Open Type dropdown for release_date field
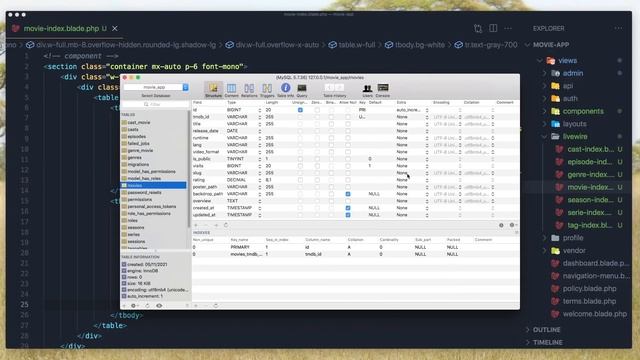640x360 pixels. tap(260, 131)
